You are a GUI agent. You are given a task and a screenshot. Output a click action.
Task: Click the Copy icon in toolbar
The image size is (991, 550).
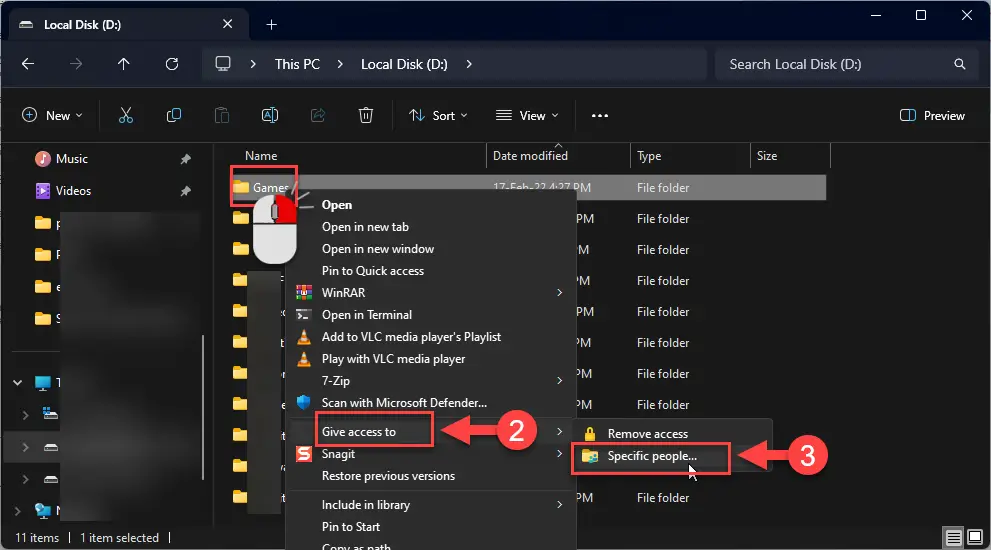[174, 115]
